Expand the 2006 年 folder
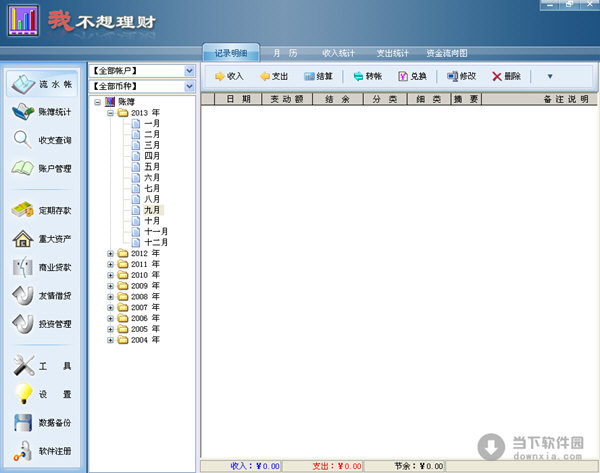 (110, 318)
